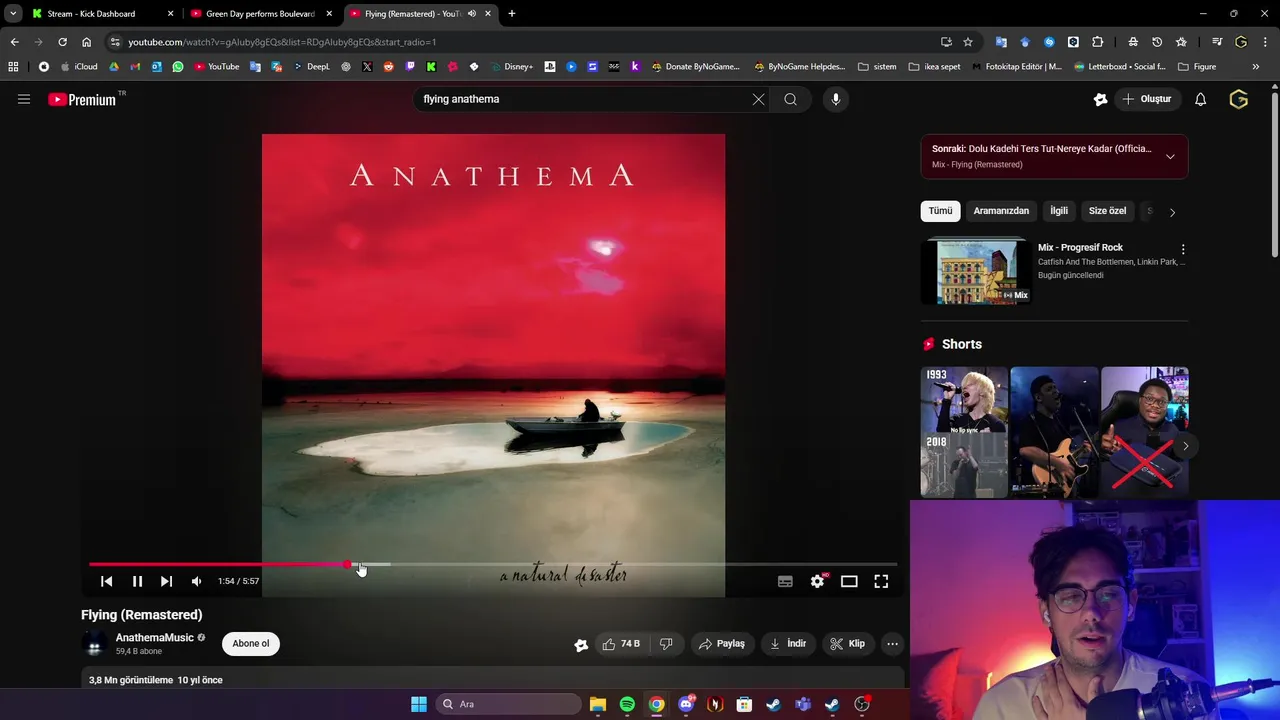Show more filter chips with arrow
The width and height of the screenshot is (1280, 720).
point(1172,212)
